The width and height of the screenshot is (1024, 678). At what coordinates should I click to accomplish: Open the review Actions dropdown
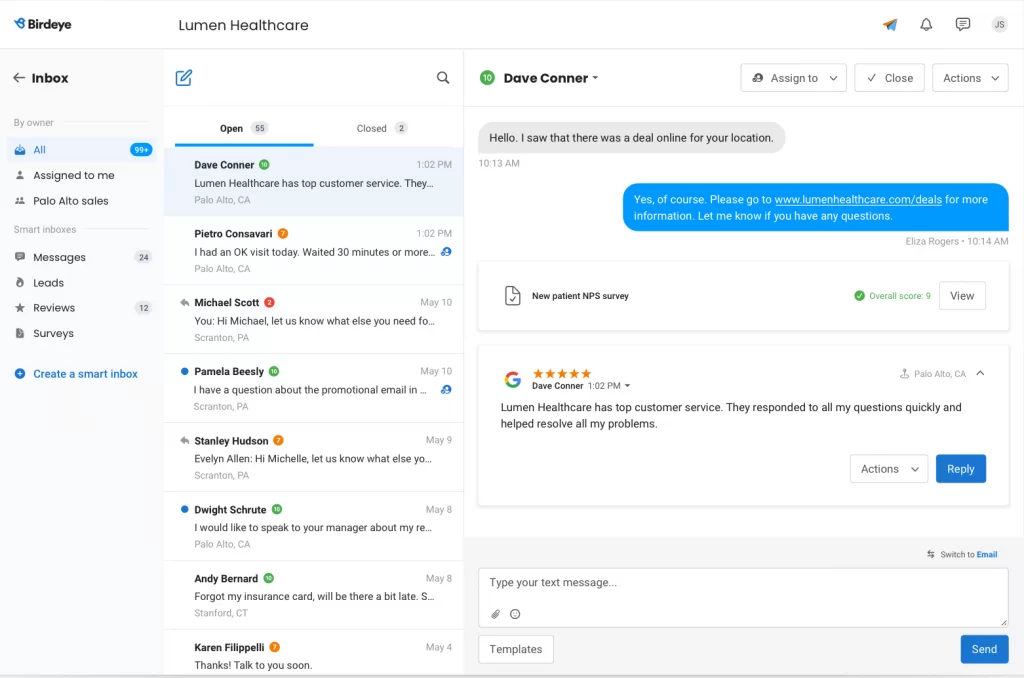pos(889,469)
